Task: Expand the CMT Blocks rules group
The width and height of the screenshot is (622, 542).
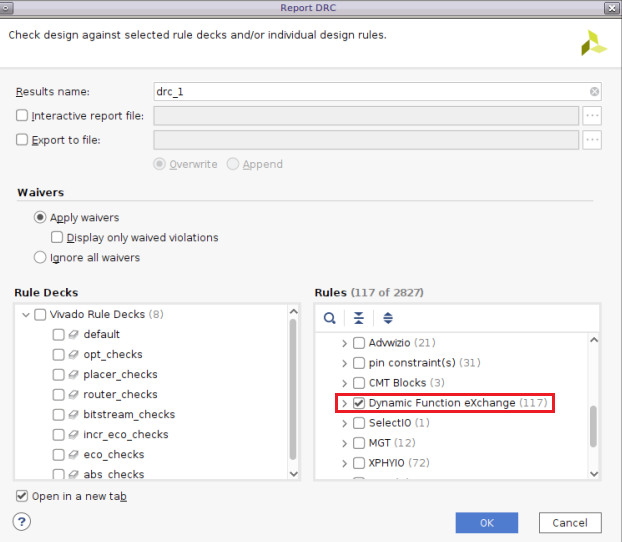Action: (x=344, y=383)
